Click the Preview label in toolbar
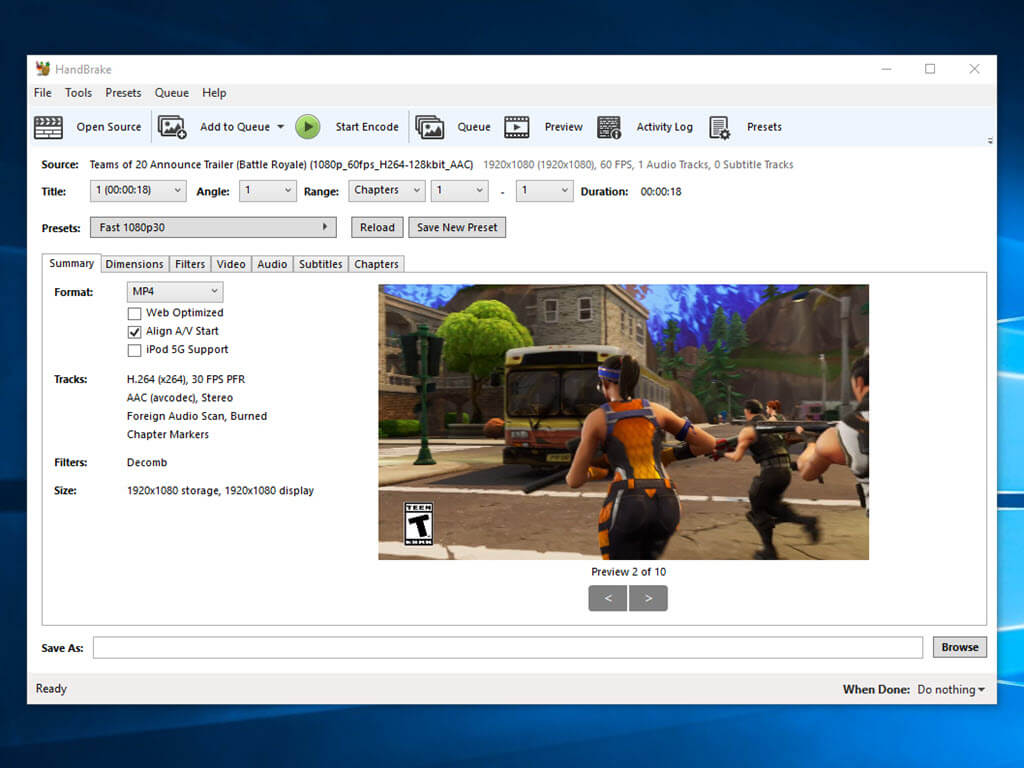The width and height of the screenshot is (1024, 768). pos(564,127)
